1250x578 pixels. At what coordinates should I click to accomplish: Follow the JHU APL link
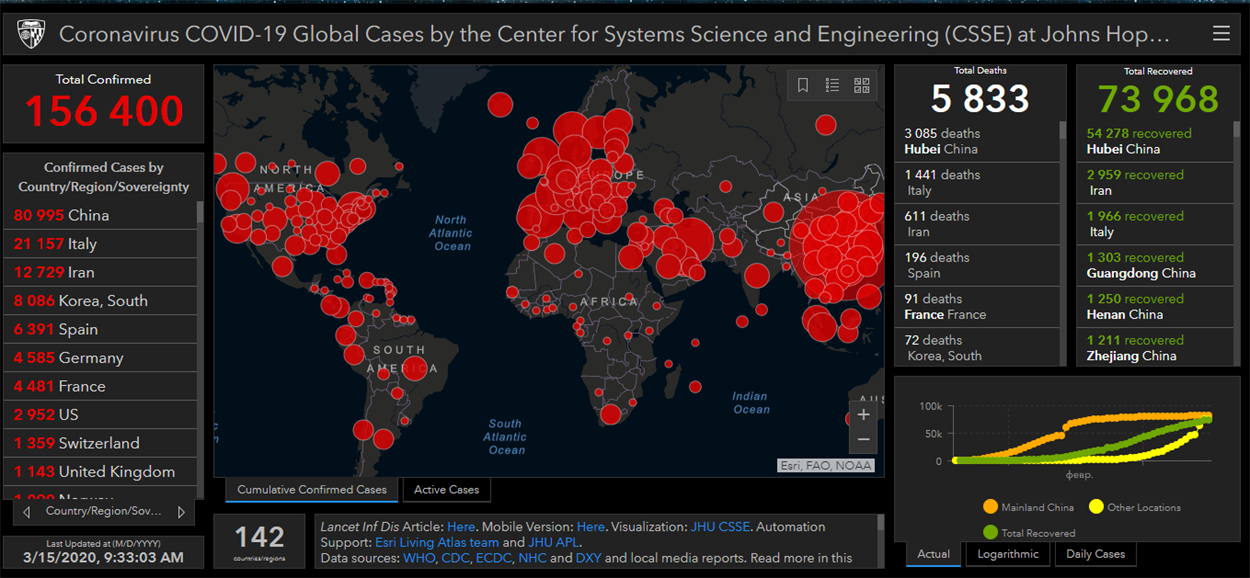tap(553, 543)
